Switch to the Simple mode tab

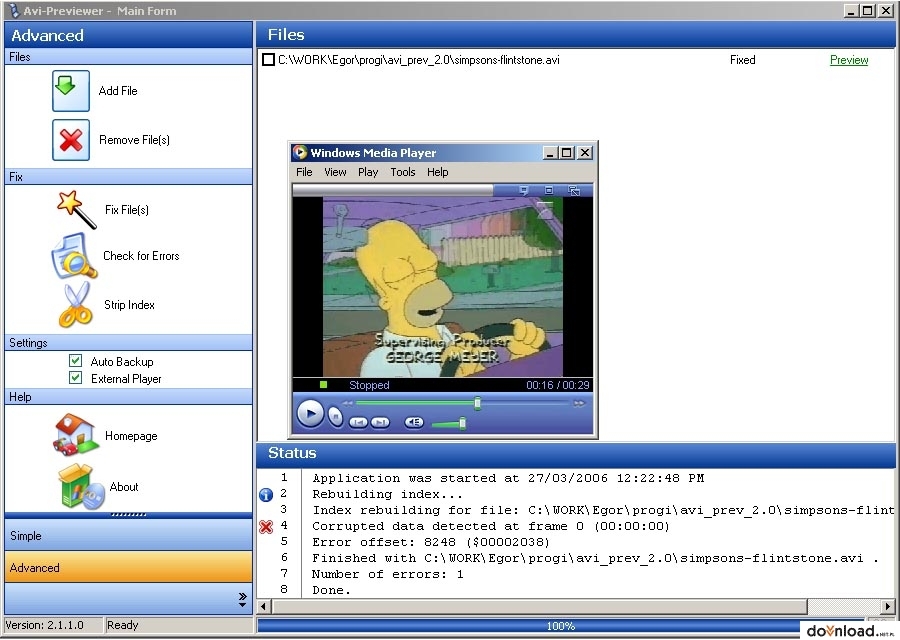(129, 536)
